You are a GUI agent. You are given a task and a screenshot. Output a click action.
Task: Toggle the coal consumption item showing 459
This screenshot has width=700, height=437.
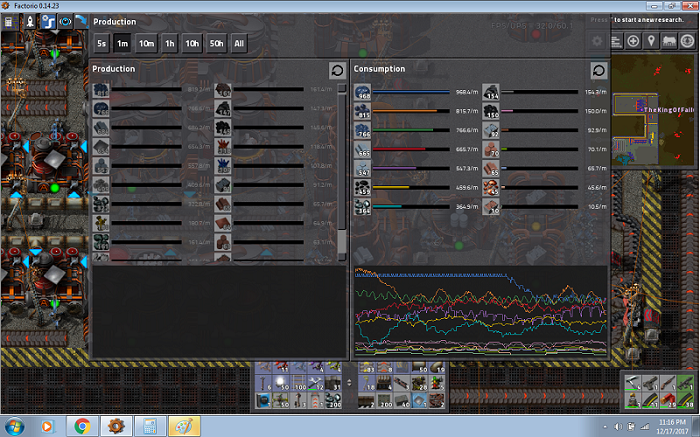tap(362, 187)
